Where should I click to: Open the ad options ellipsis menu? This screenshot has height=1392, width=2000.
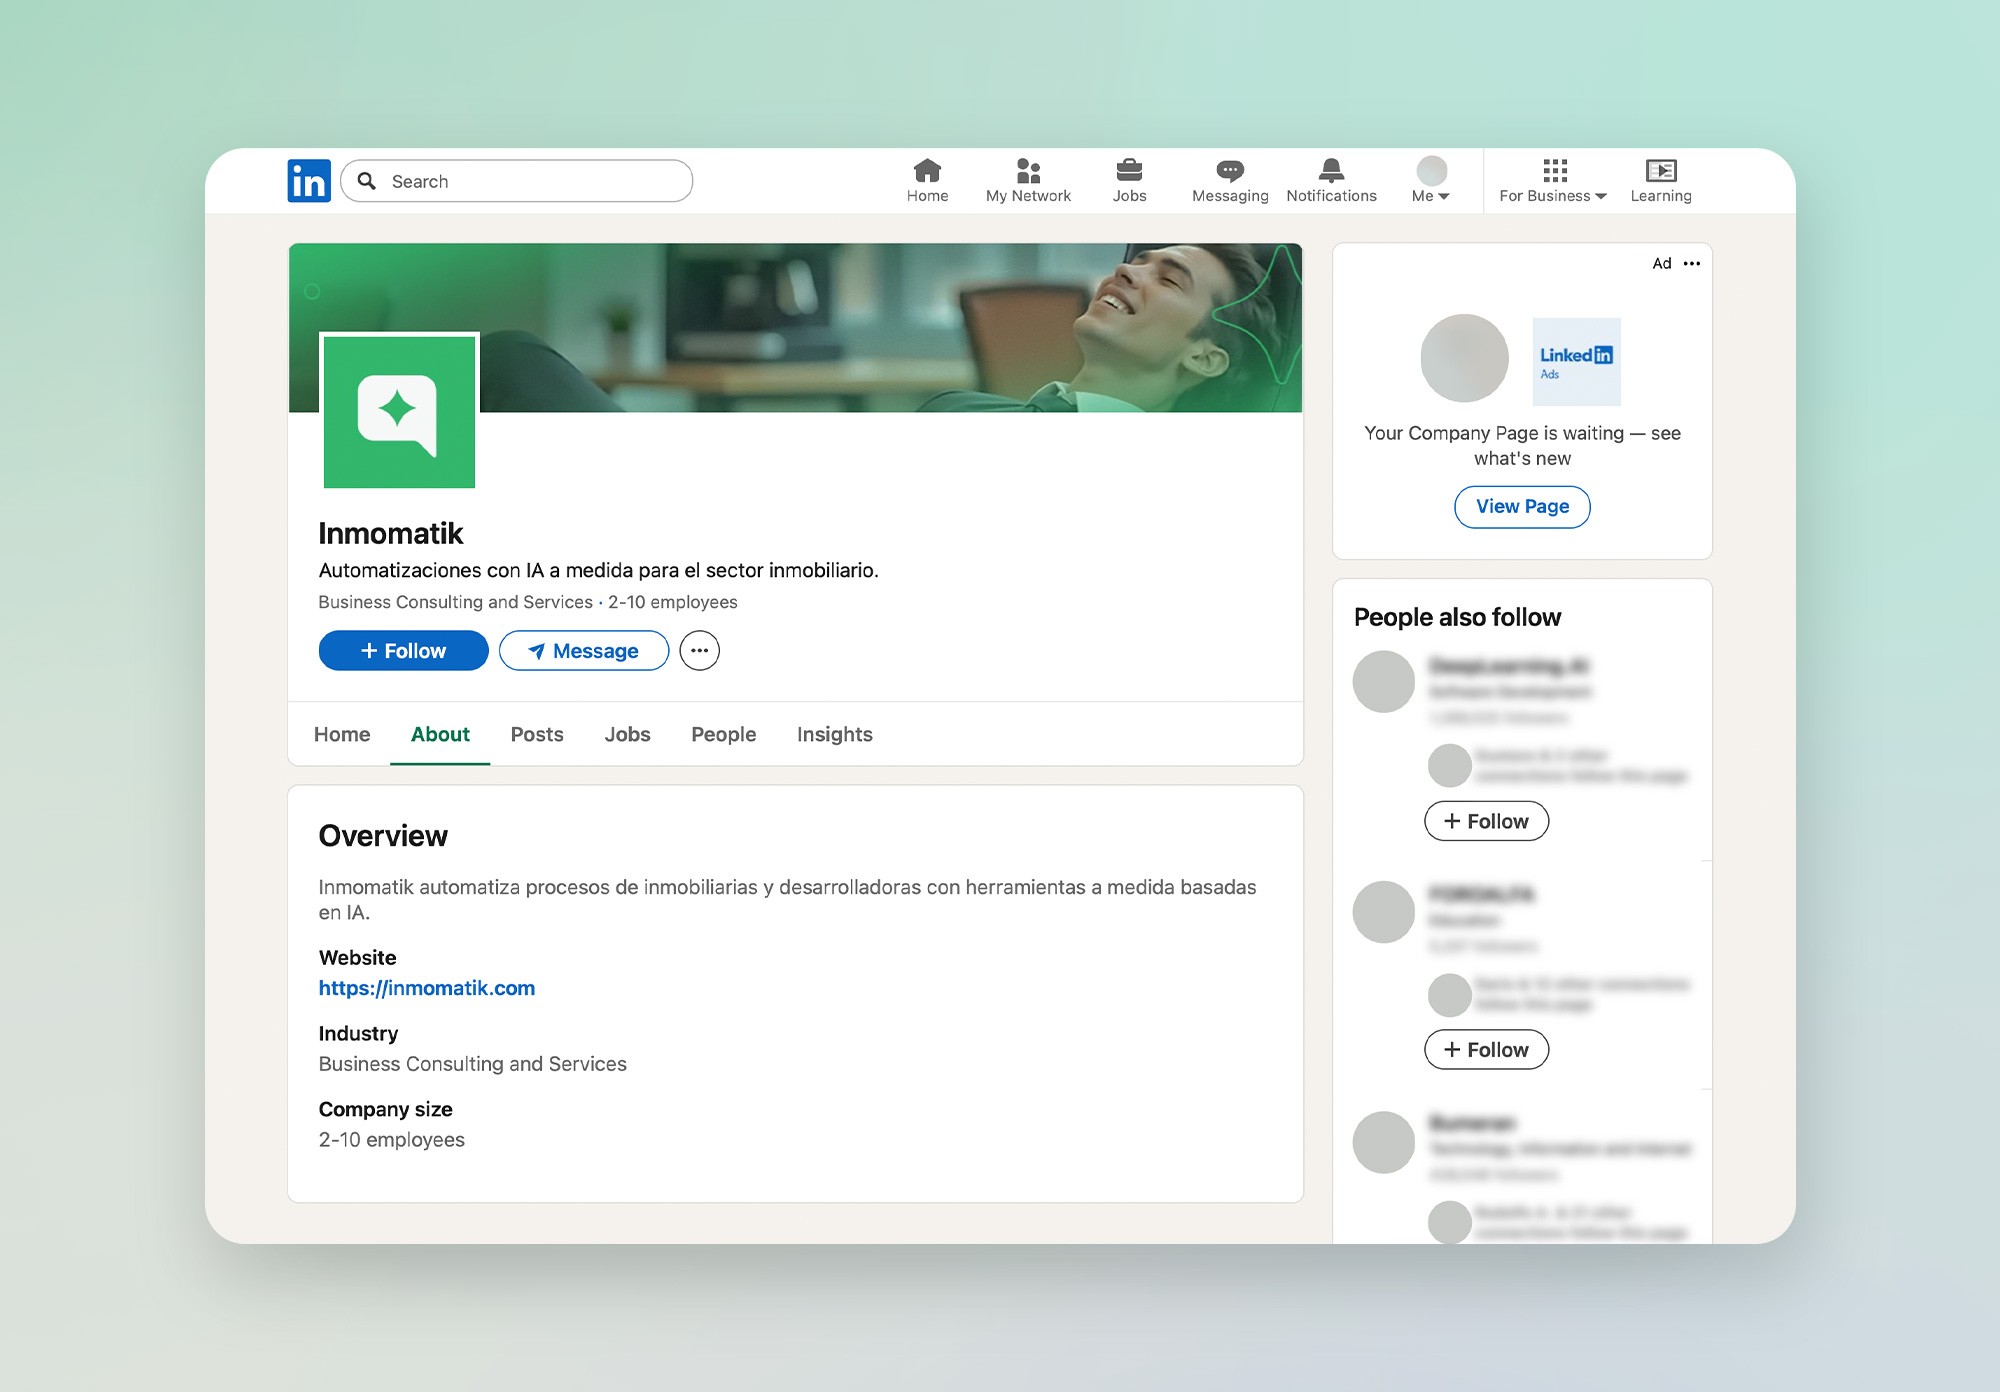click(x=1691, y=264)
